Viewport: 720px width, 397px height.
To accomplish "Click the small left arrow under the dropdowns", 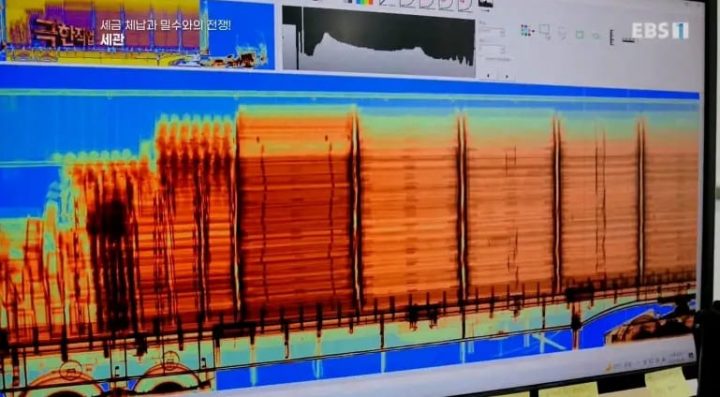I will pos(488,76).
